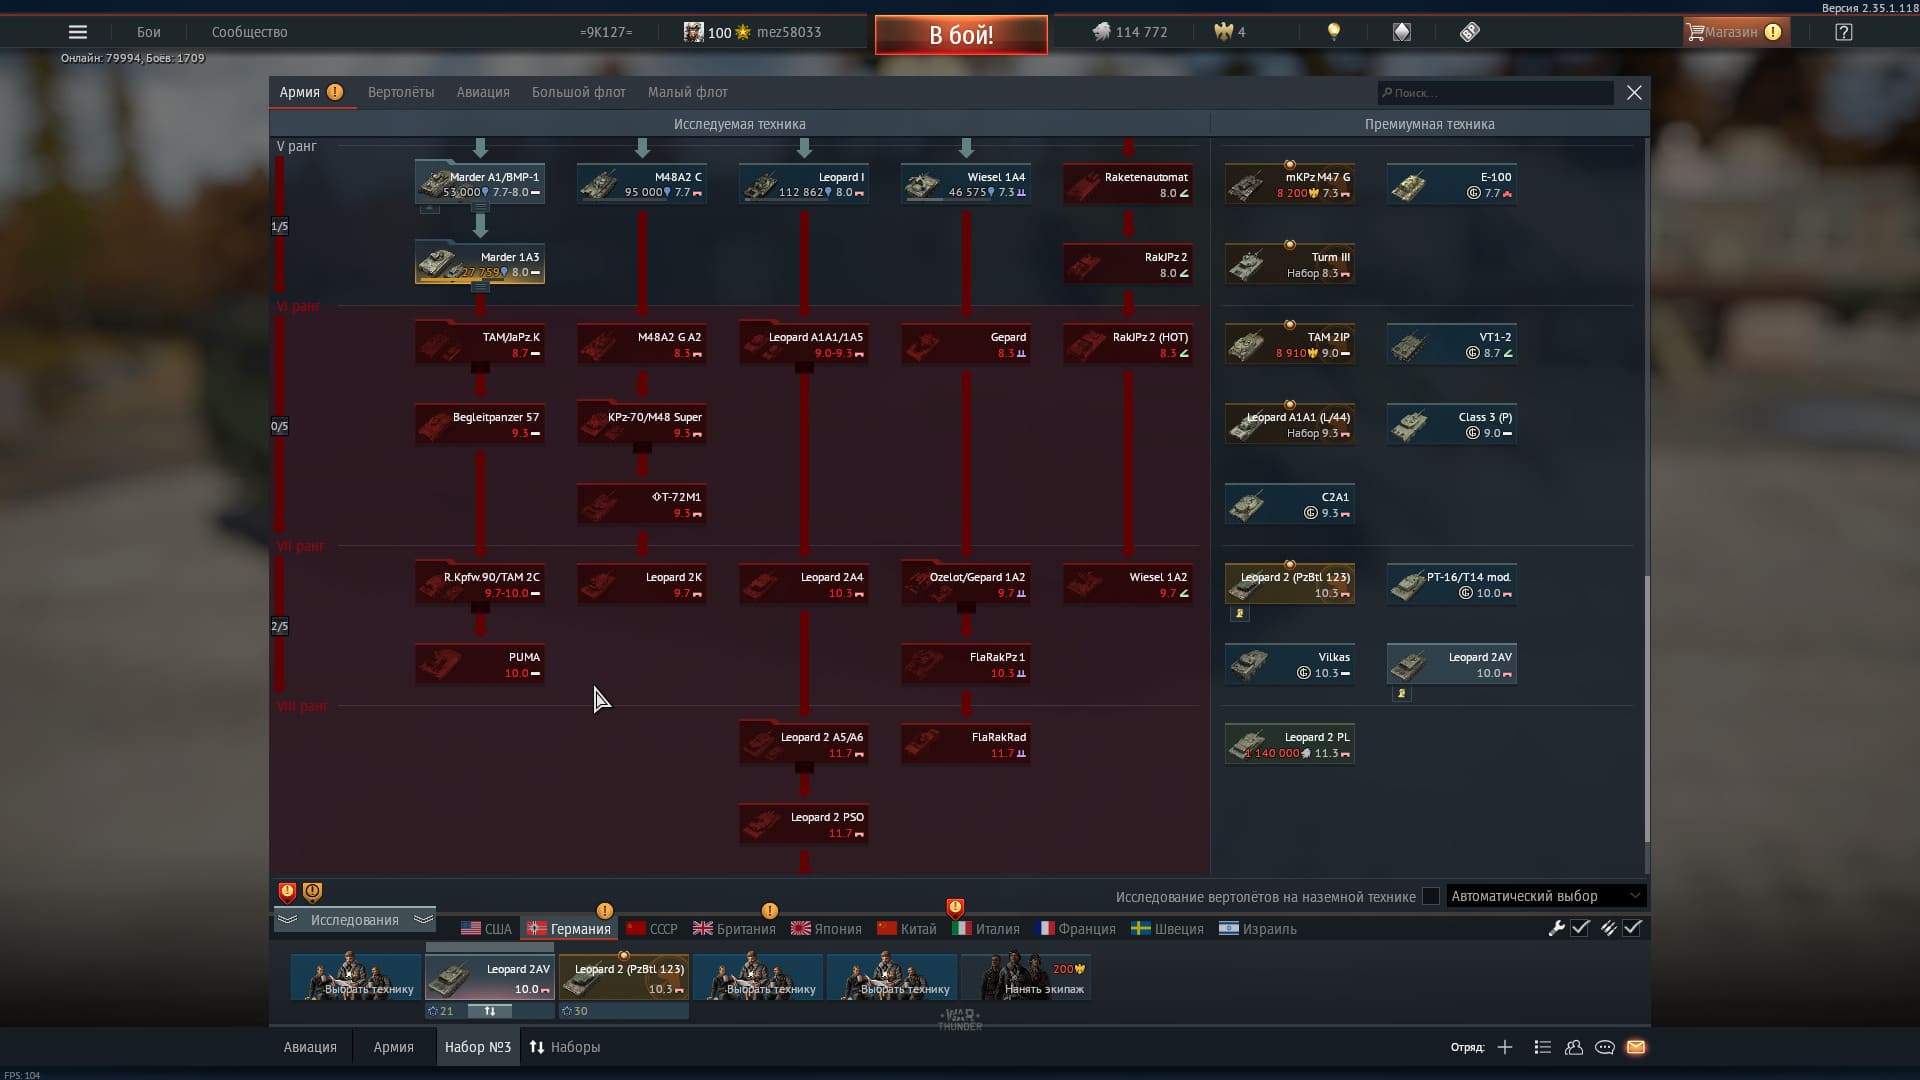Image resolution: width=1920 pixels, height=1080 pixels.
Task: Open the Наборы presets selector
Action: click(565, 1047)
